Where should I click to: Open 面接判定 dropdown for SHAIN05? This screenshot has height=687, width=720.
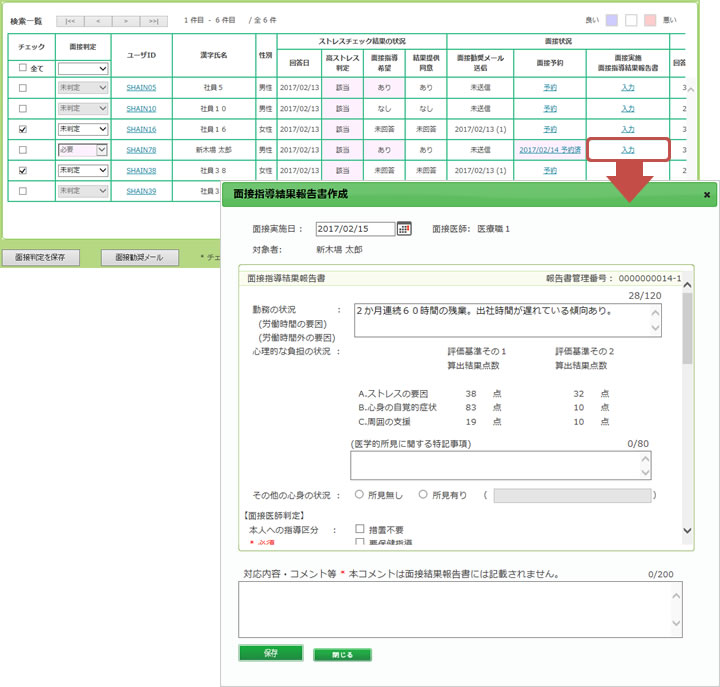(83, 87)
